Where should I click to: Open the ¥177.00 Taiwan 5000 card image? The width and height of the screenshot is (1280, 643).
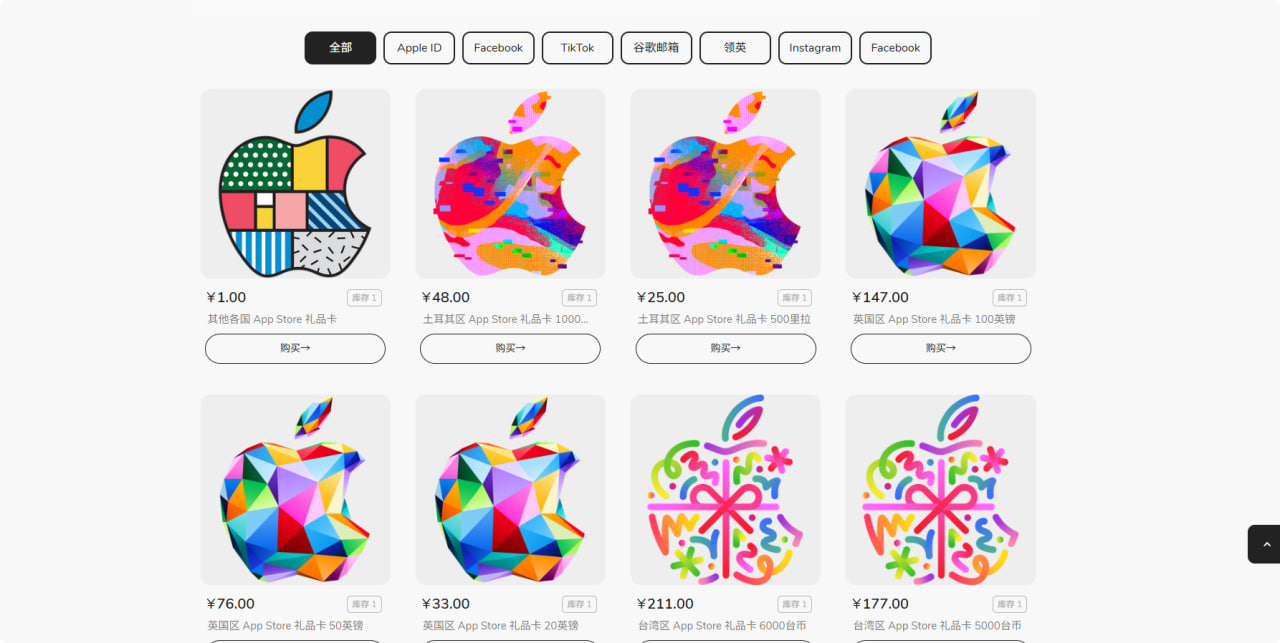click(940, 489)
